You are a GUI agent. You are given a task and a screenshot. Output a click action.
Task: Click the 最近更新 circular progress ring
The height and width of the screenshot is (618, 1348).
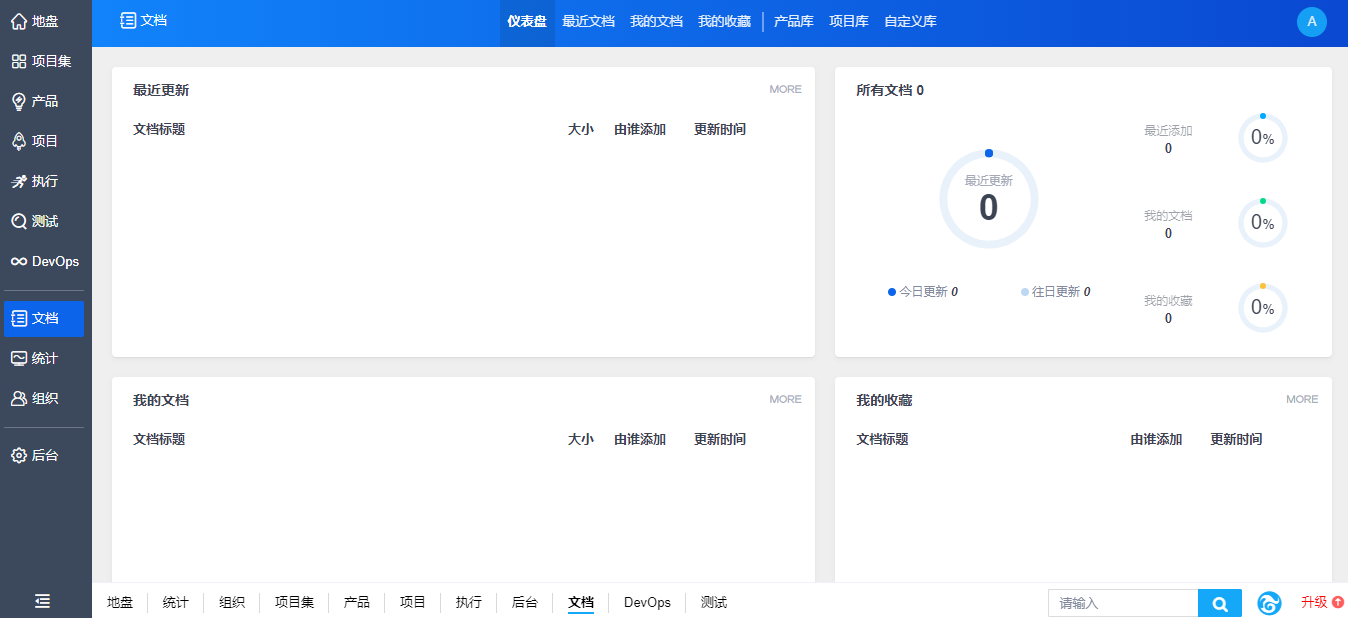click(988, 200)
